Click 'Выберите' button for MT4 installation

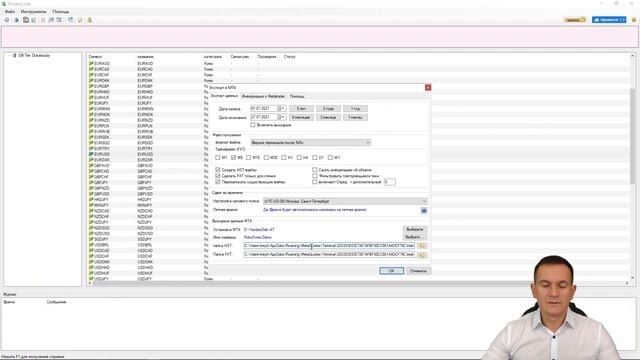pyautogui.click(x=415, y=229)
